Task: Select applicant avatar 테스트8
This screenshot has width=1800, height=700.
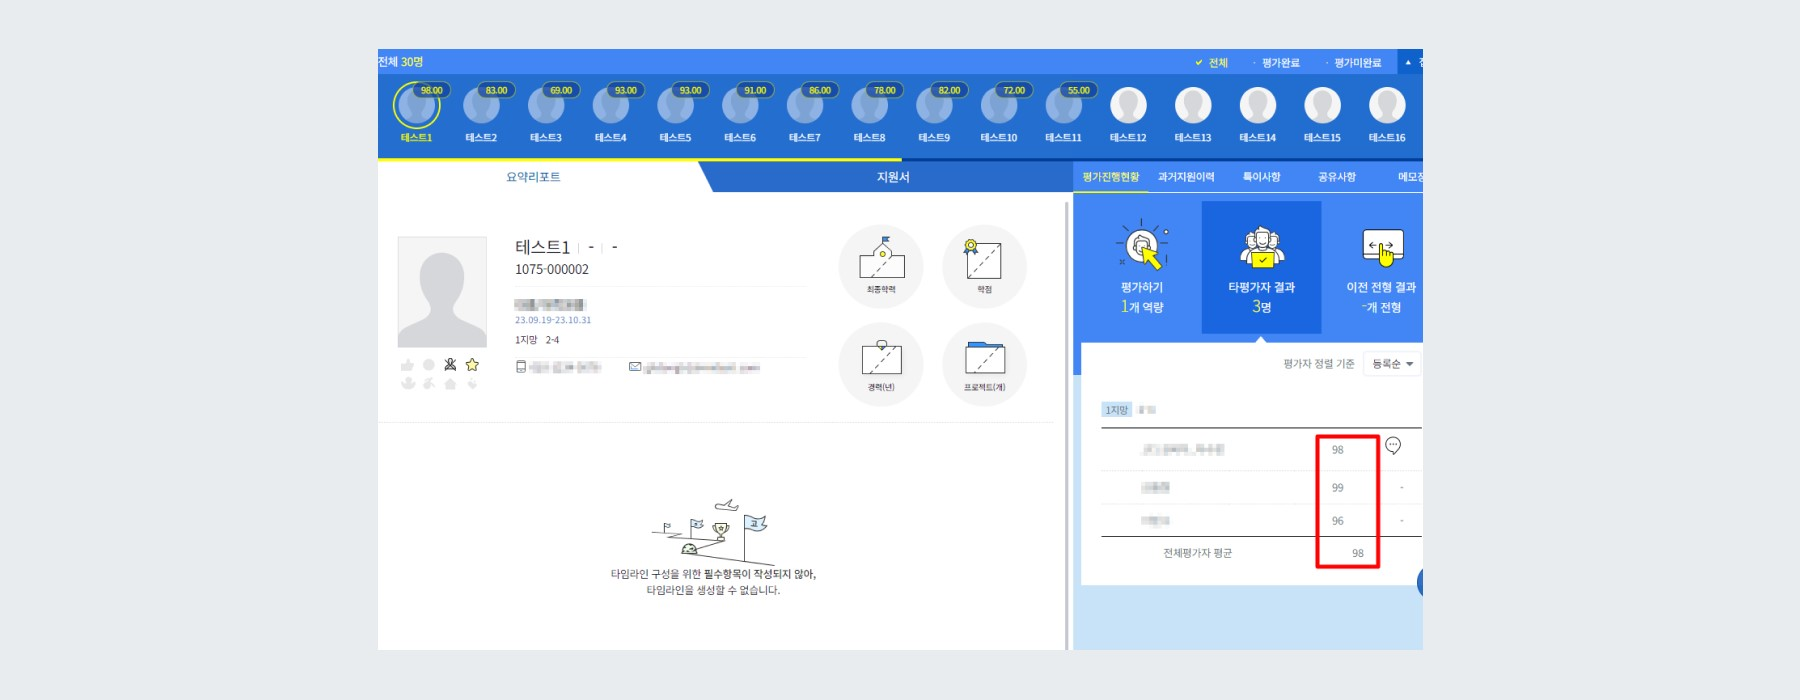Action: click(x=869, y=106)
